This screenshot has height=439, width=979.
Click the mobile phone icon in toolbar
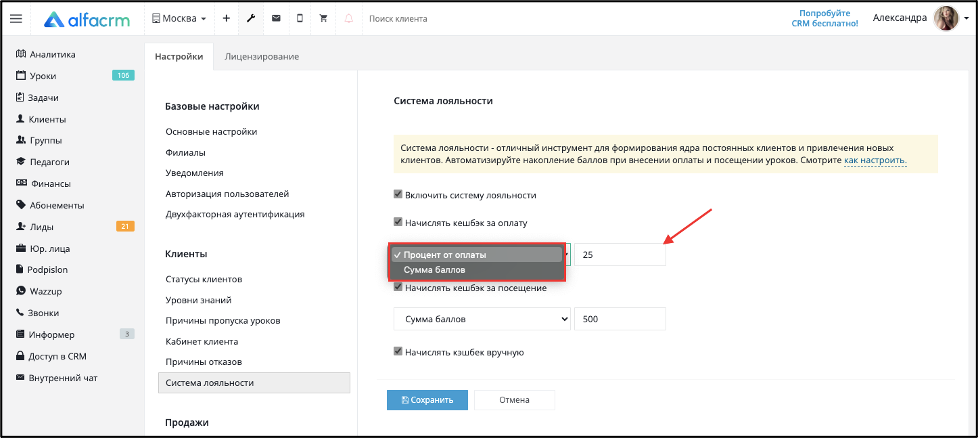[300, 19]
